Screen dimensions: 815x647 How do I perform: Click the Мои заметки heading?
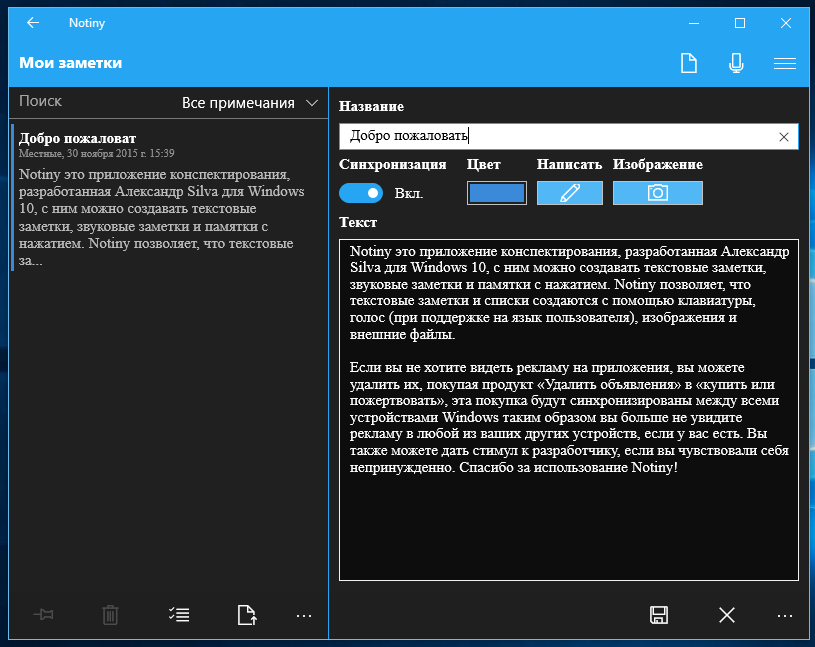(71, 63)
